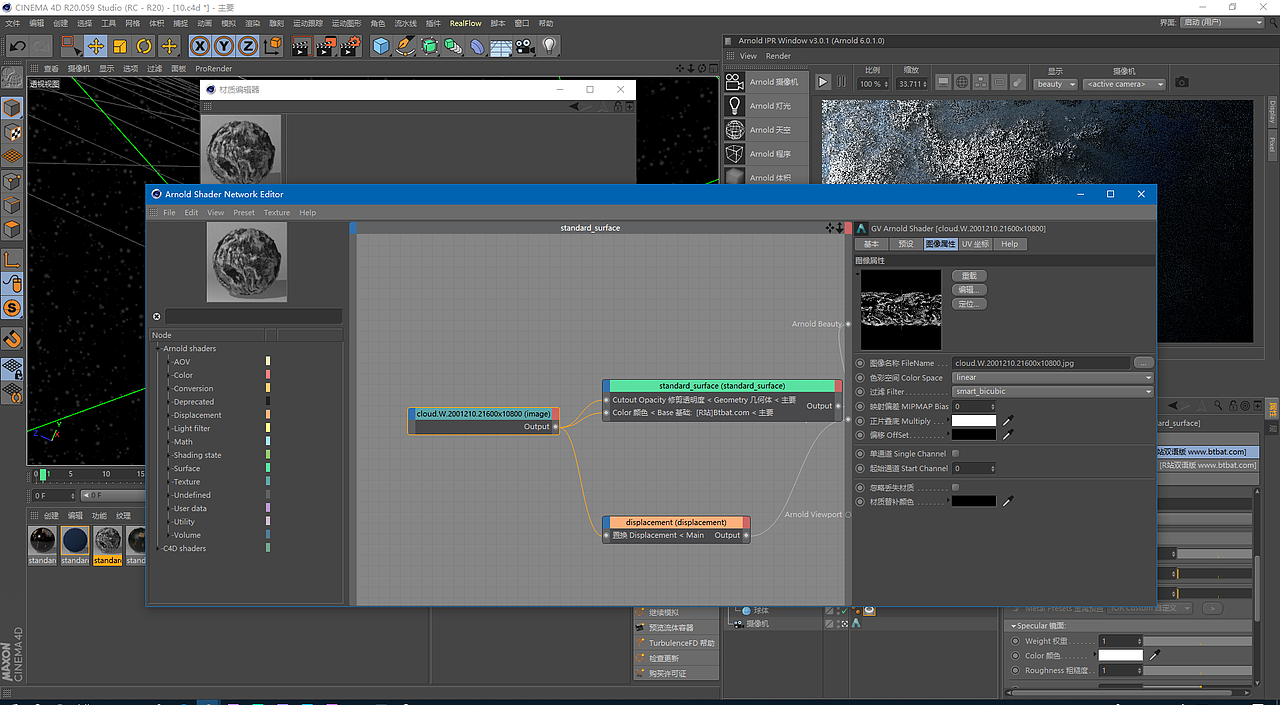Toggle the X axis lock
This screenshot has width=1280, height=705.
(x=200, y=46)
